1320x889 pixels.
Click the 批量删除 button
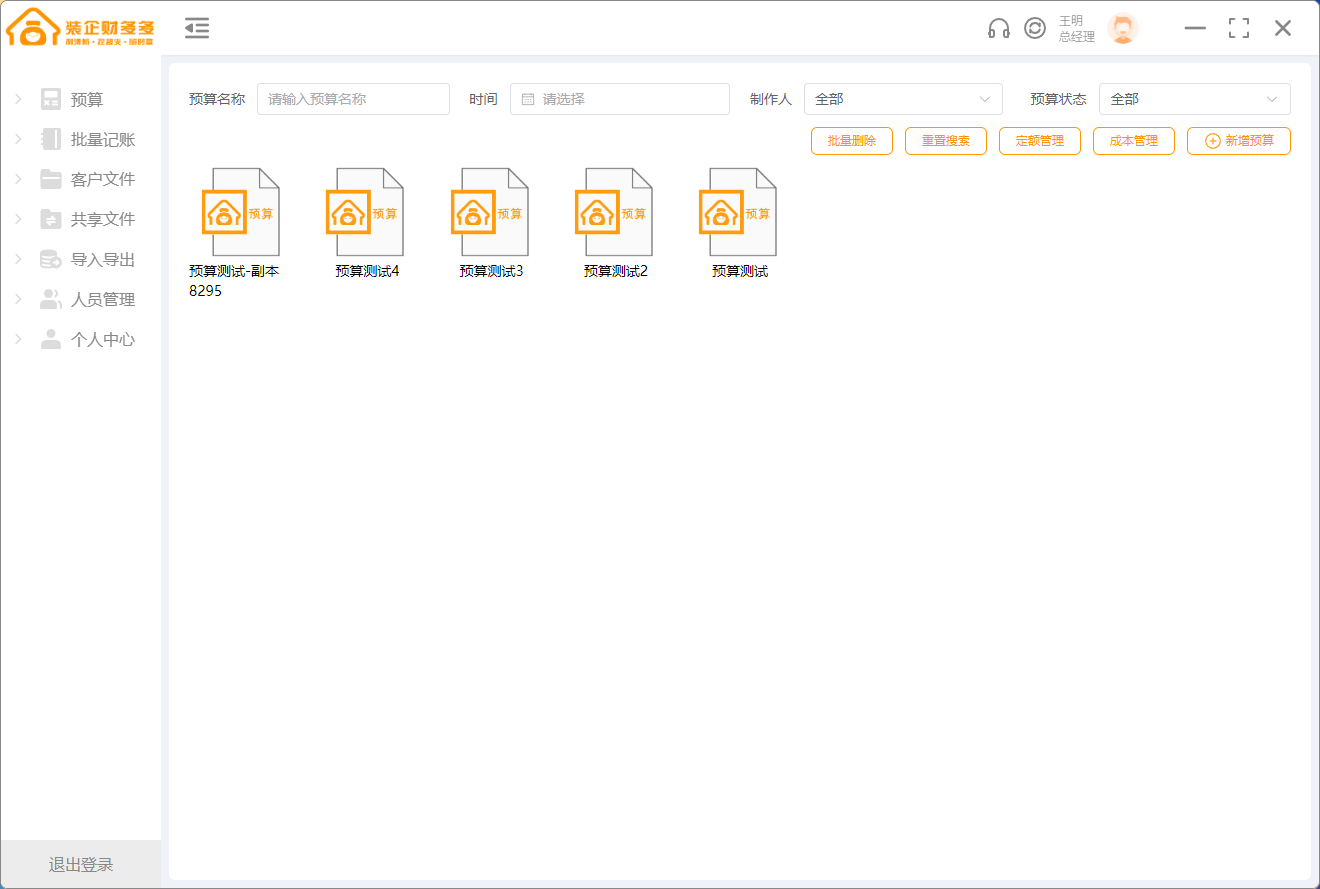pos(851,141)
